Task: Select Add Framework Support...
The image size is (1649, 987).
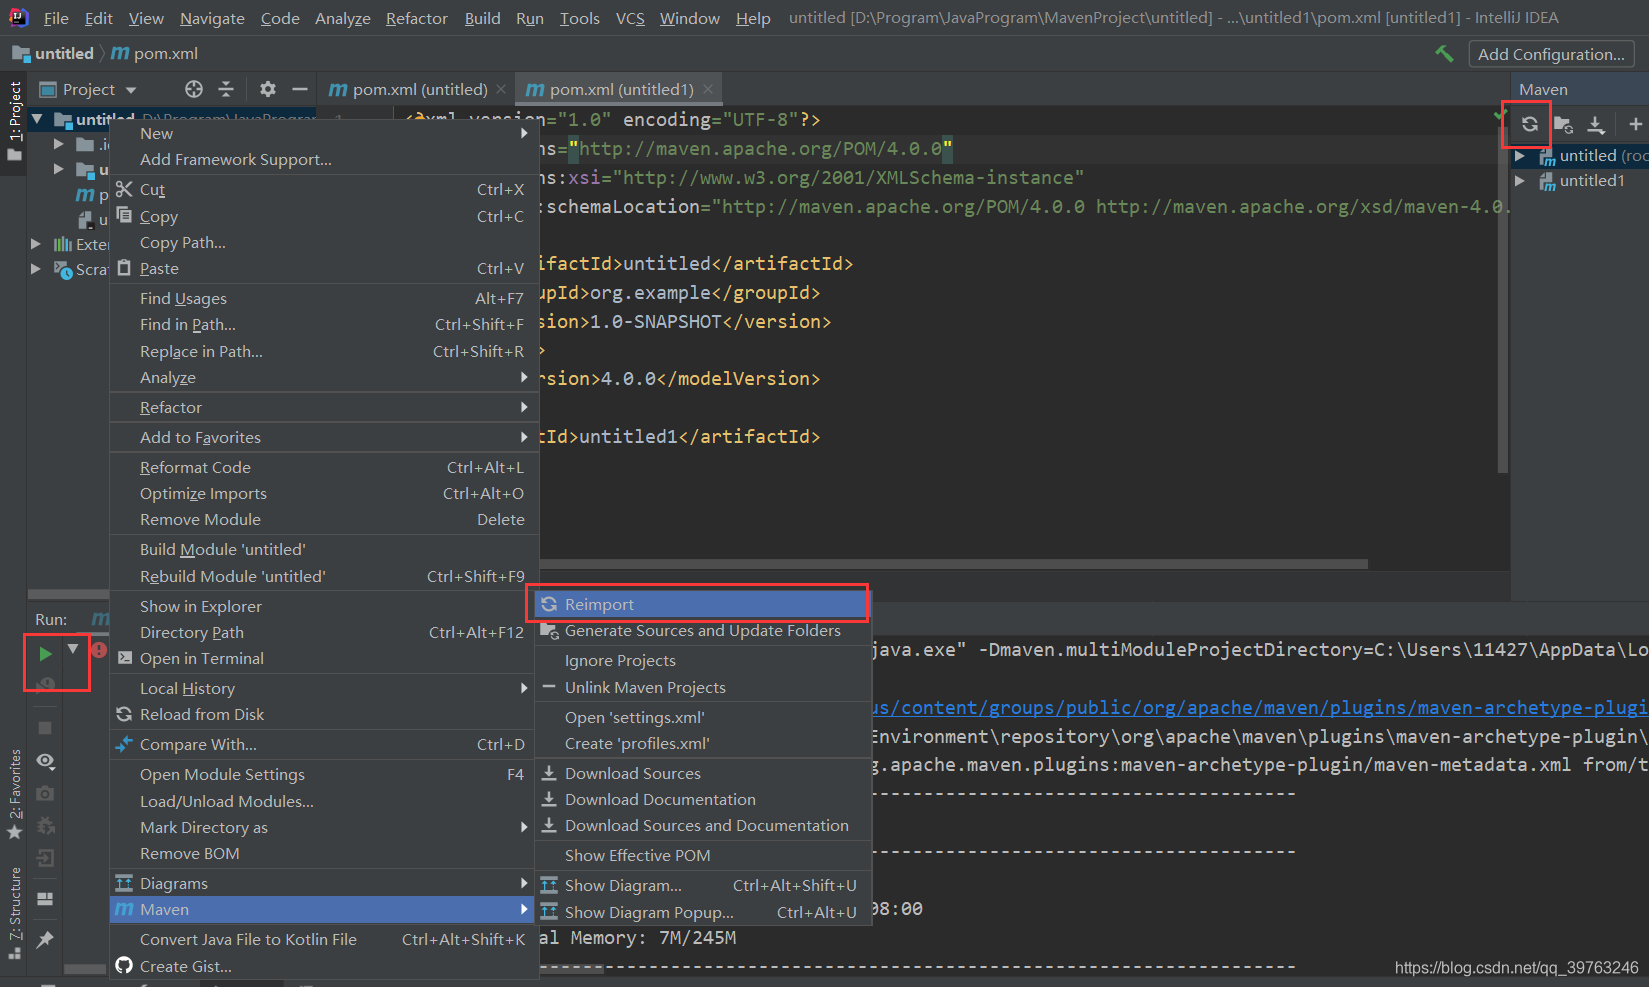Action: pos(324,159)
